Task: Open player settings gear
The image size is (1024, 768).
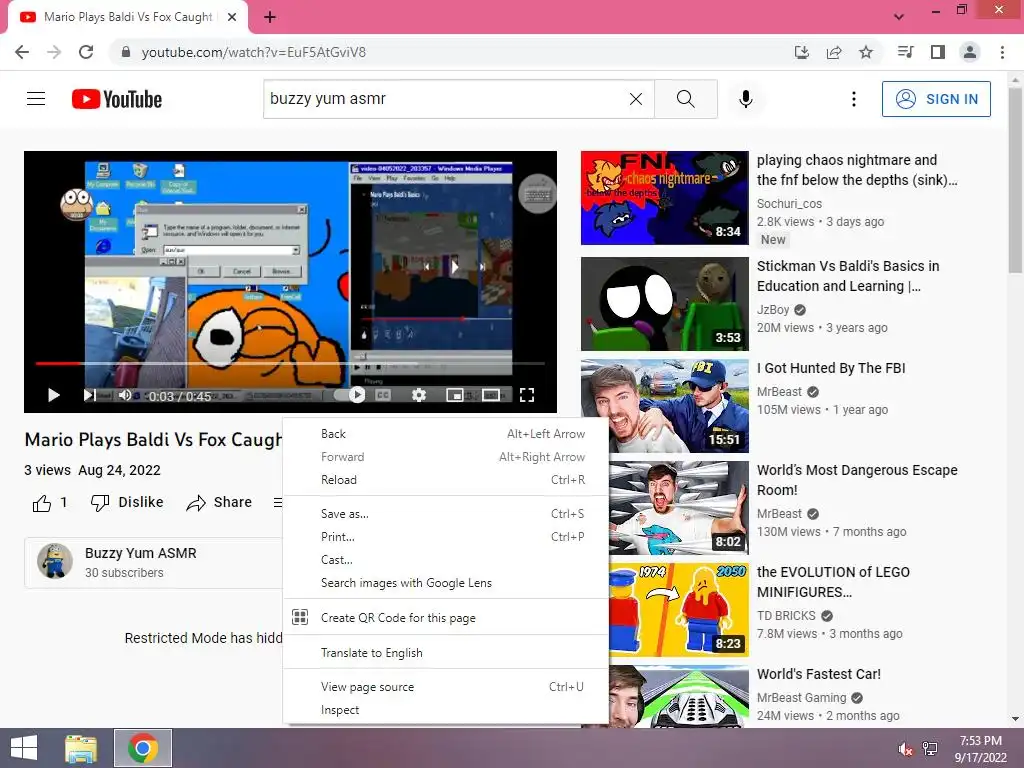Action: [419, 395]
